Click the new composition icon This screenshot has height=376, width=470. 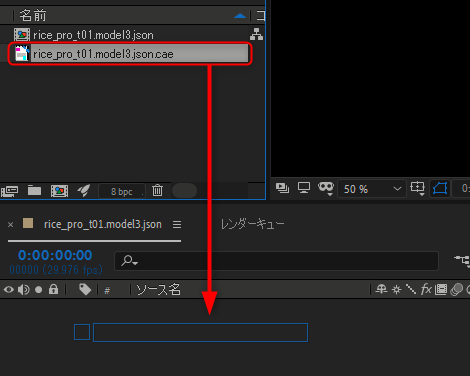point(59,191)
